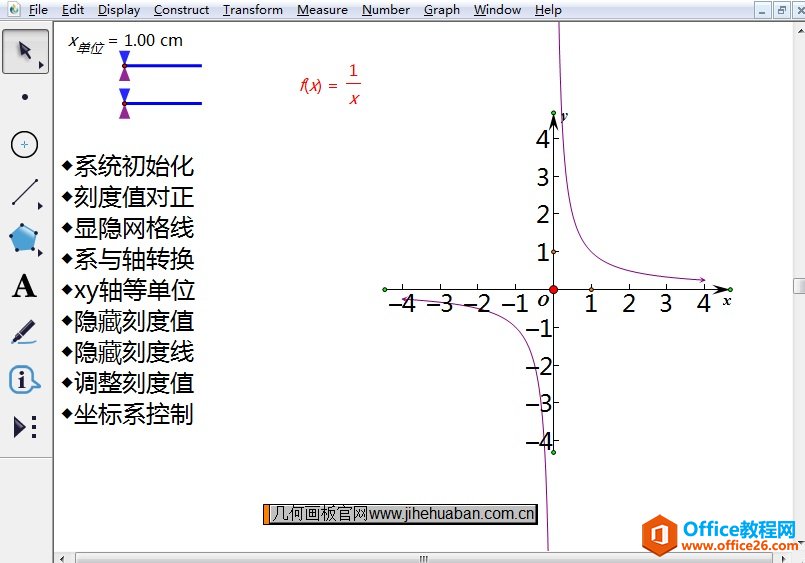The image size is (805, 563).
Task: Open the Help menu
Action: pos(548,10)
